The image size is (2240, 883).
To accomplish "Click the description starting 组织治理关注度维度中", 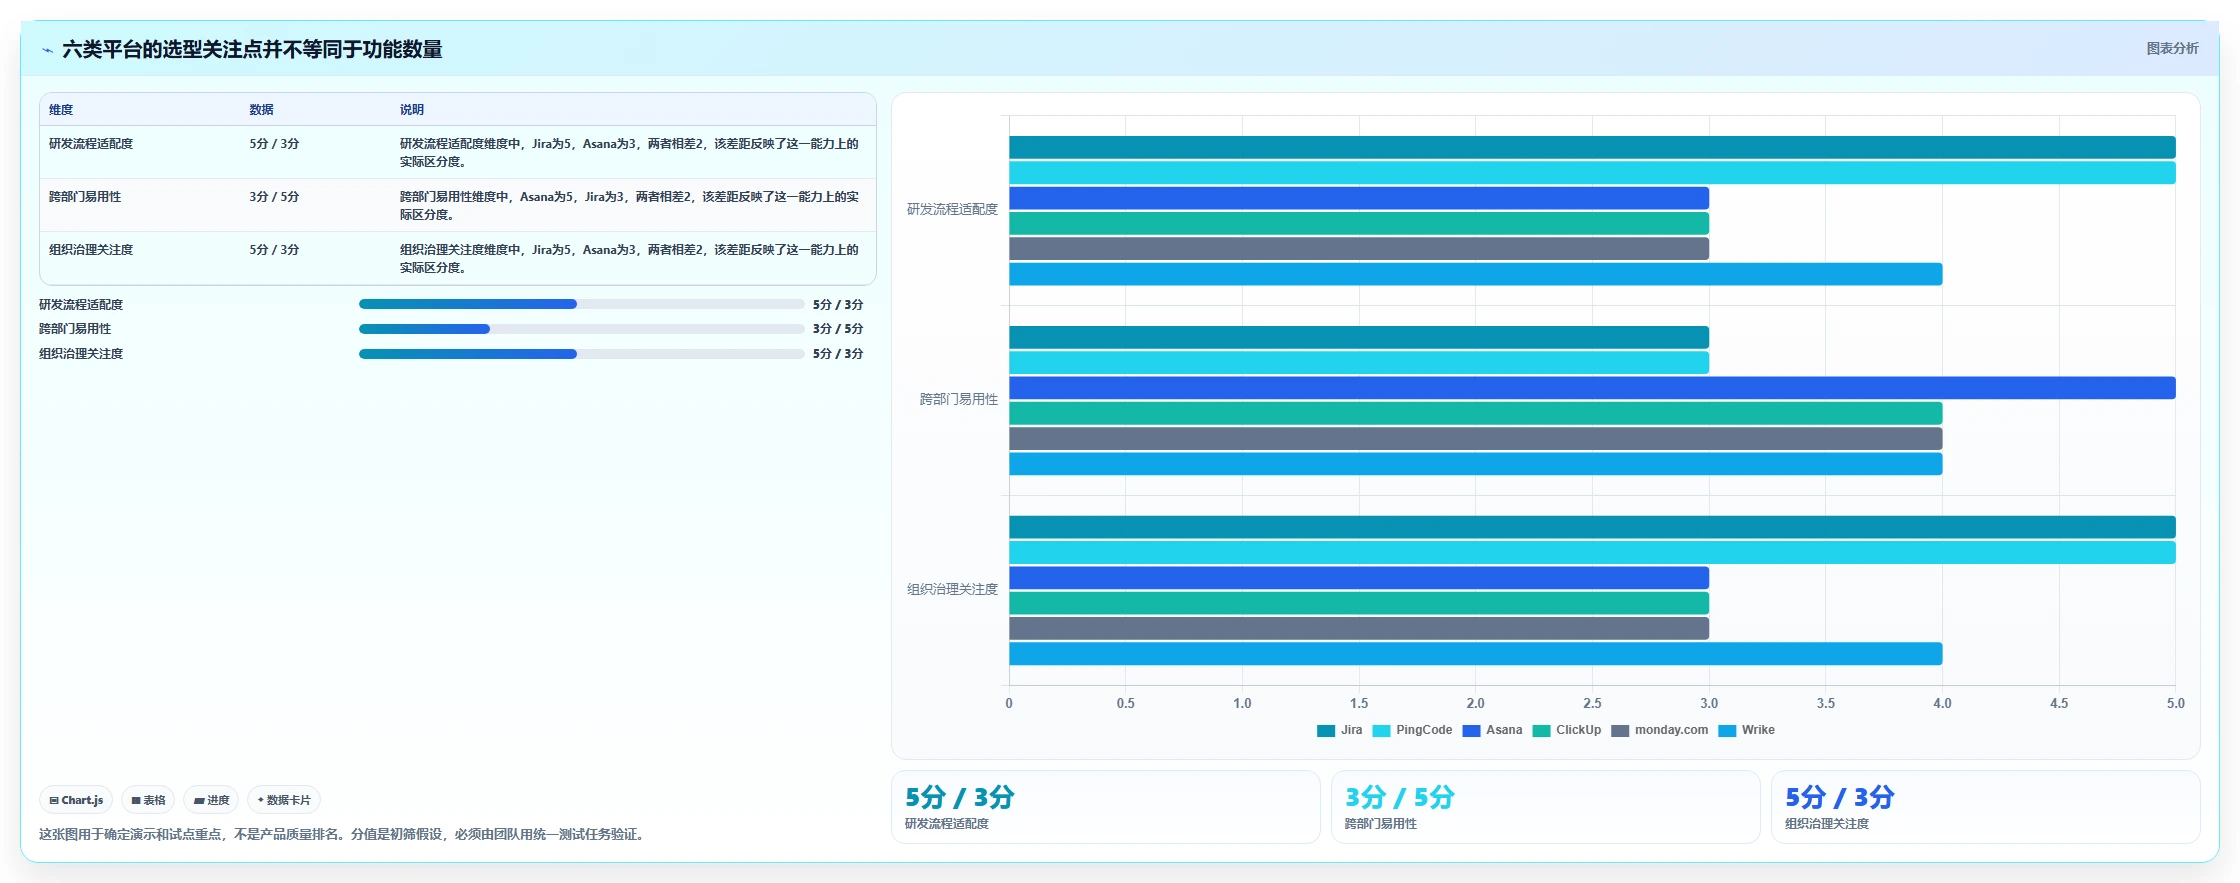I will click(x=629, y=259).
